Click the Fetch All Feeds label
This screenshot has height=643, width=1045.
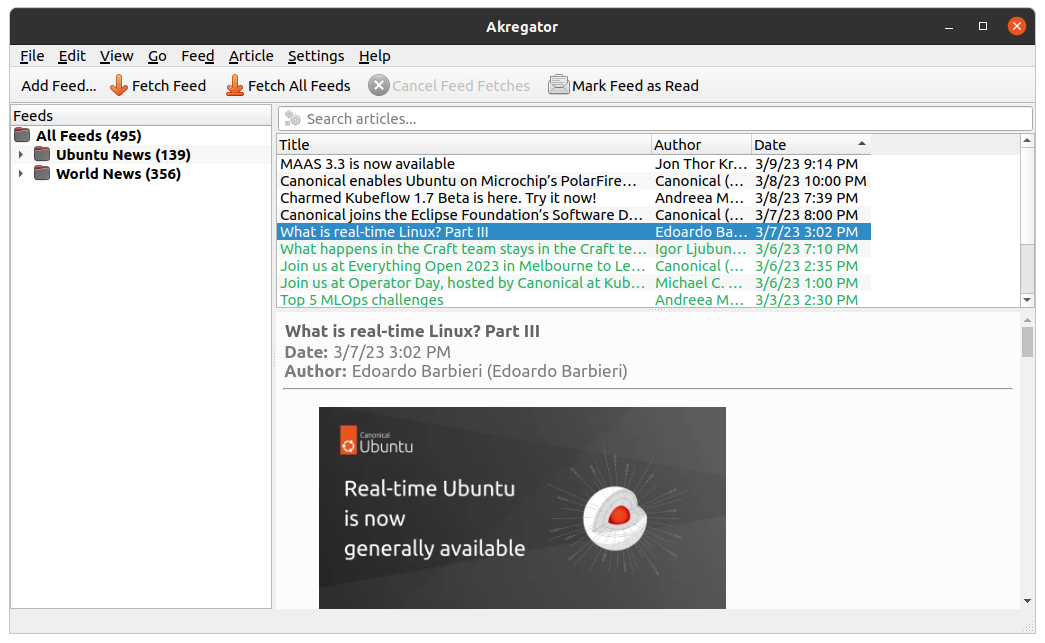(x=299, y=86)
